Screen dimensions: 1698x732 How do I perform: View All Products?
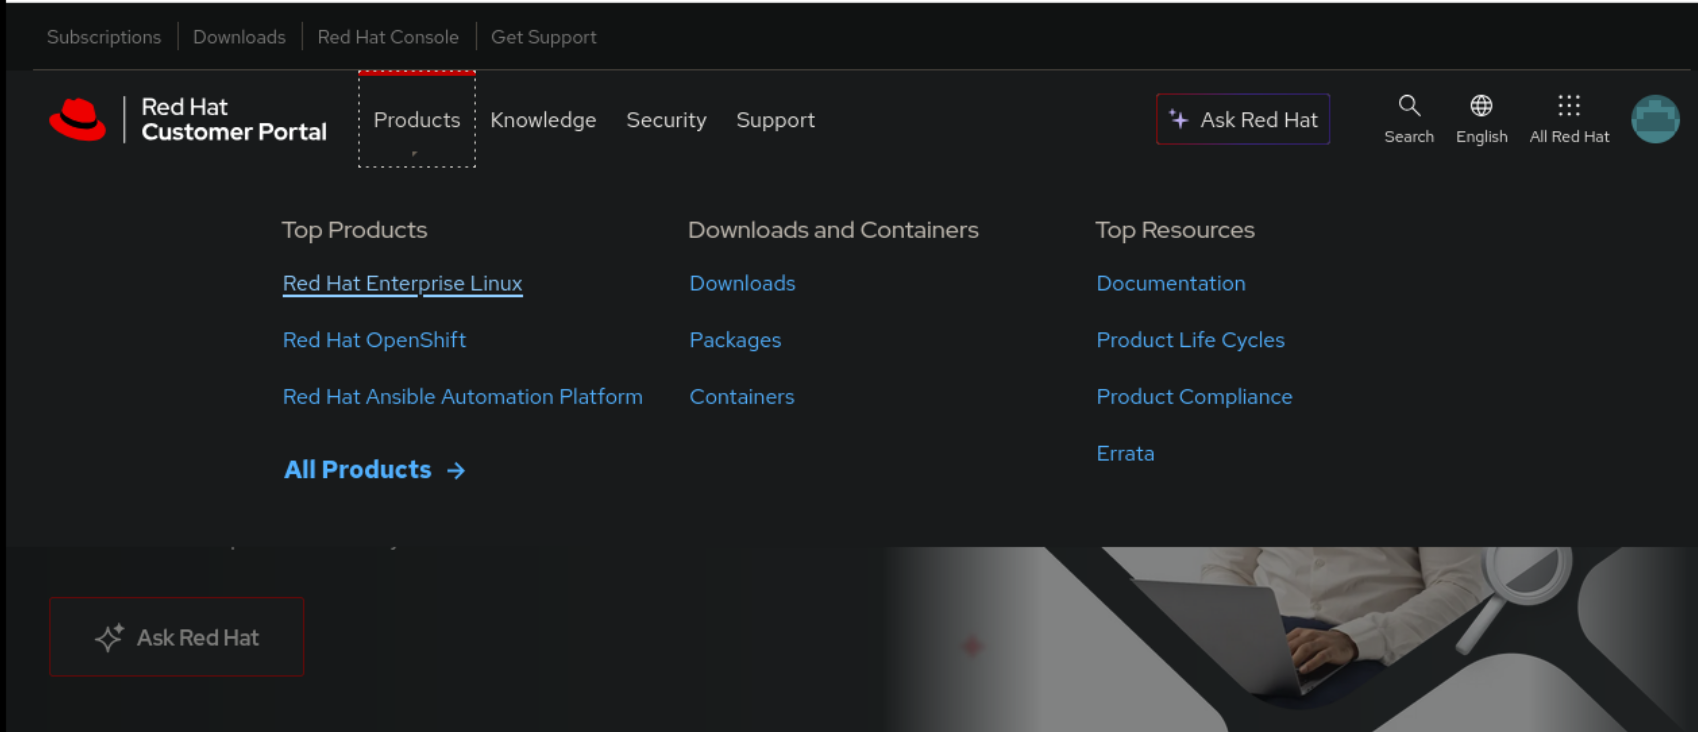coord(374,470)
